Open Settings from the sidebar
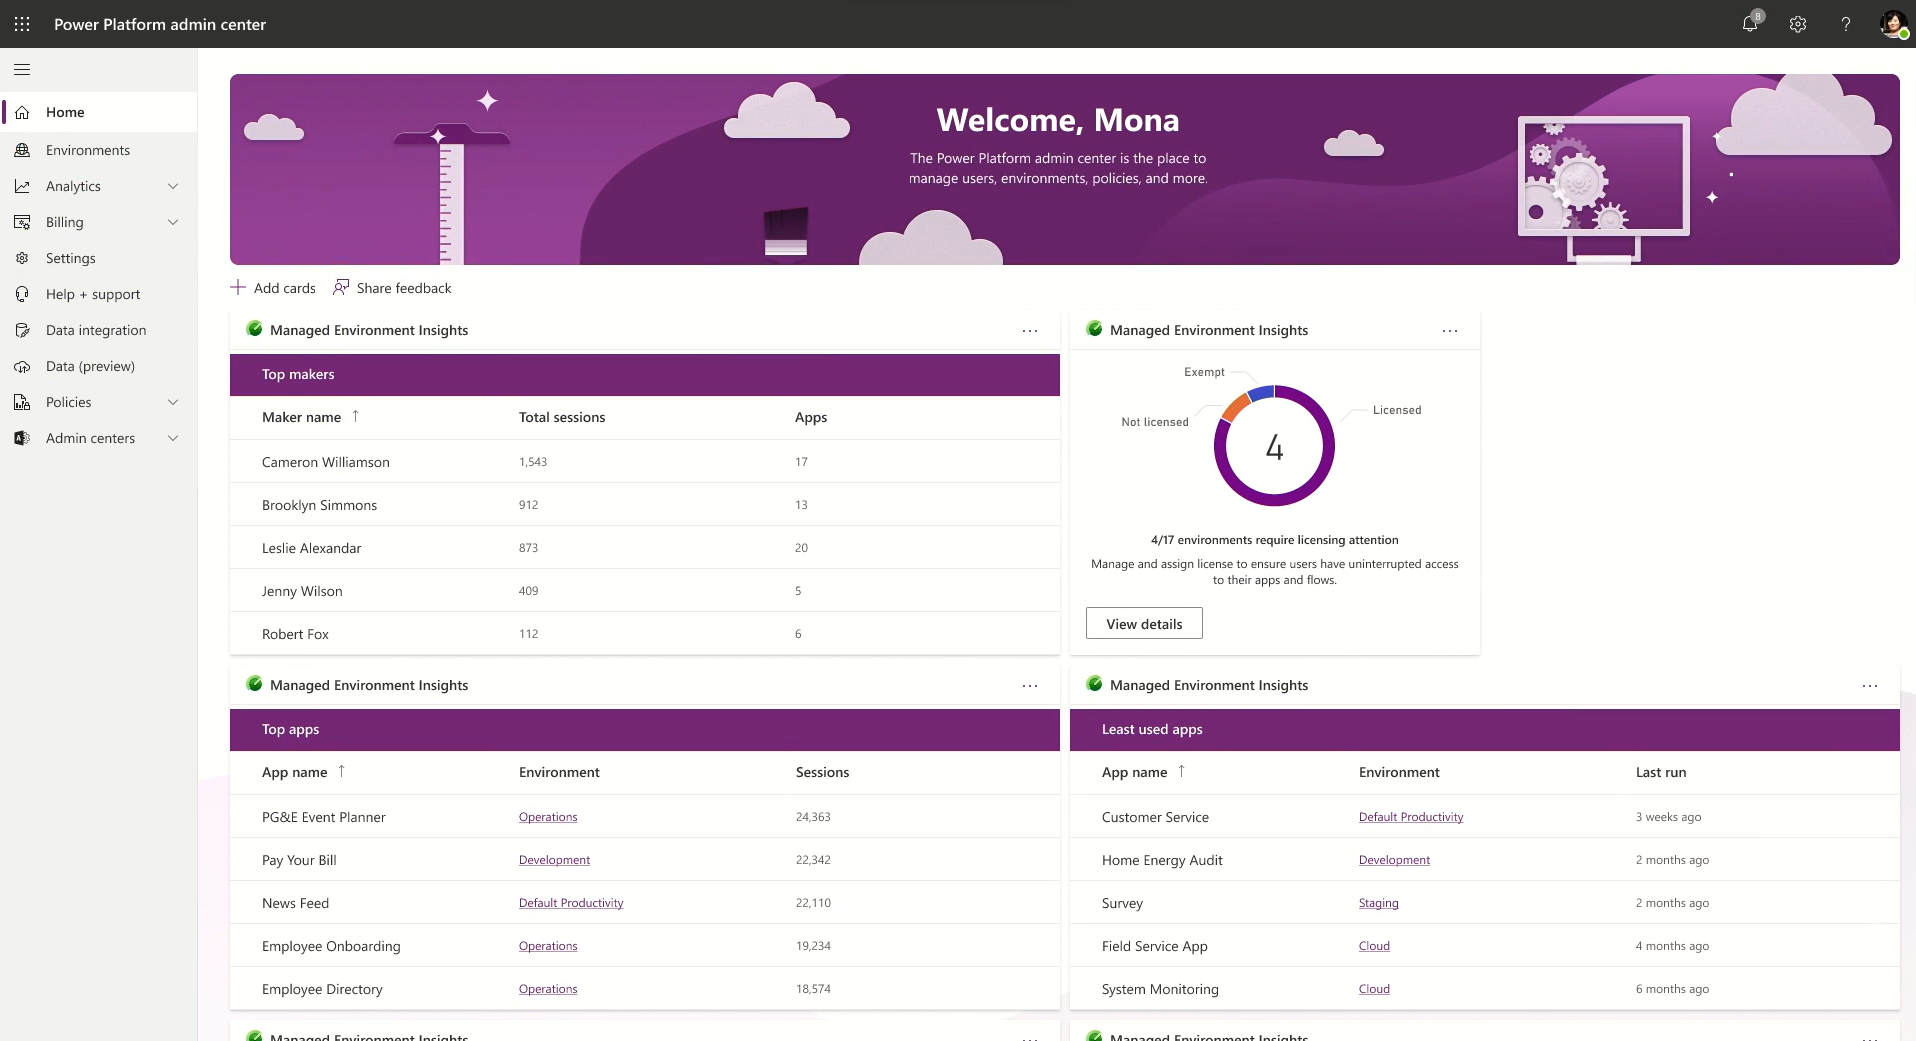 [99, 258]
